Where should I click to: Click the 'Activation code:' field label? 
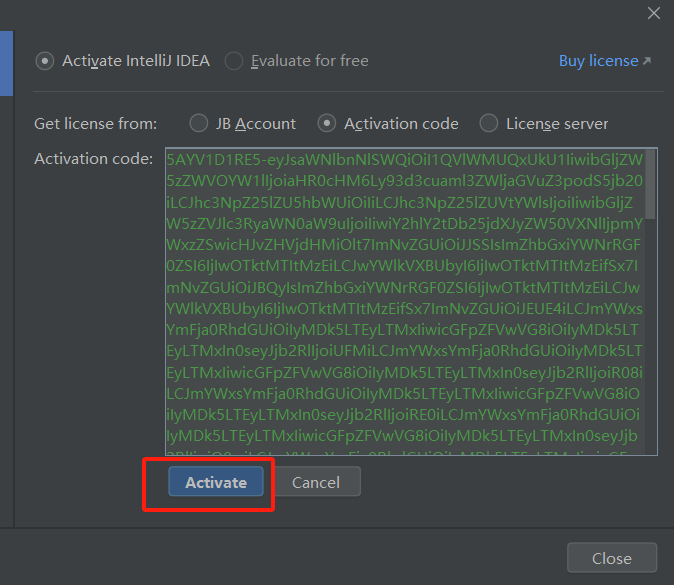[93, 159]
